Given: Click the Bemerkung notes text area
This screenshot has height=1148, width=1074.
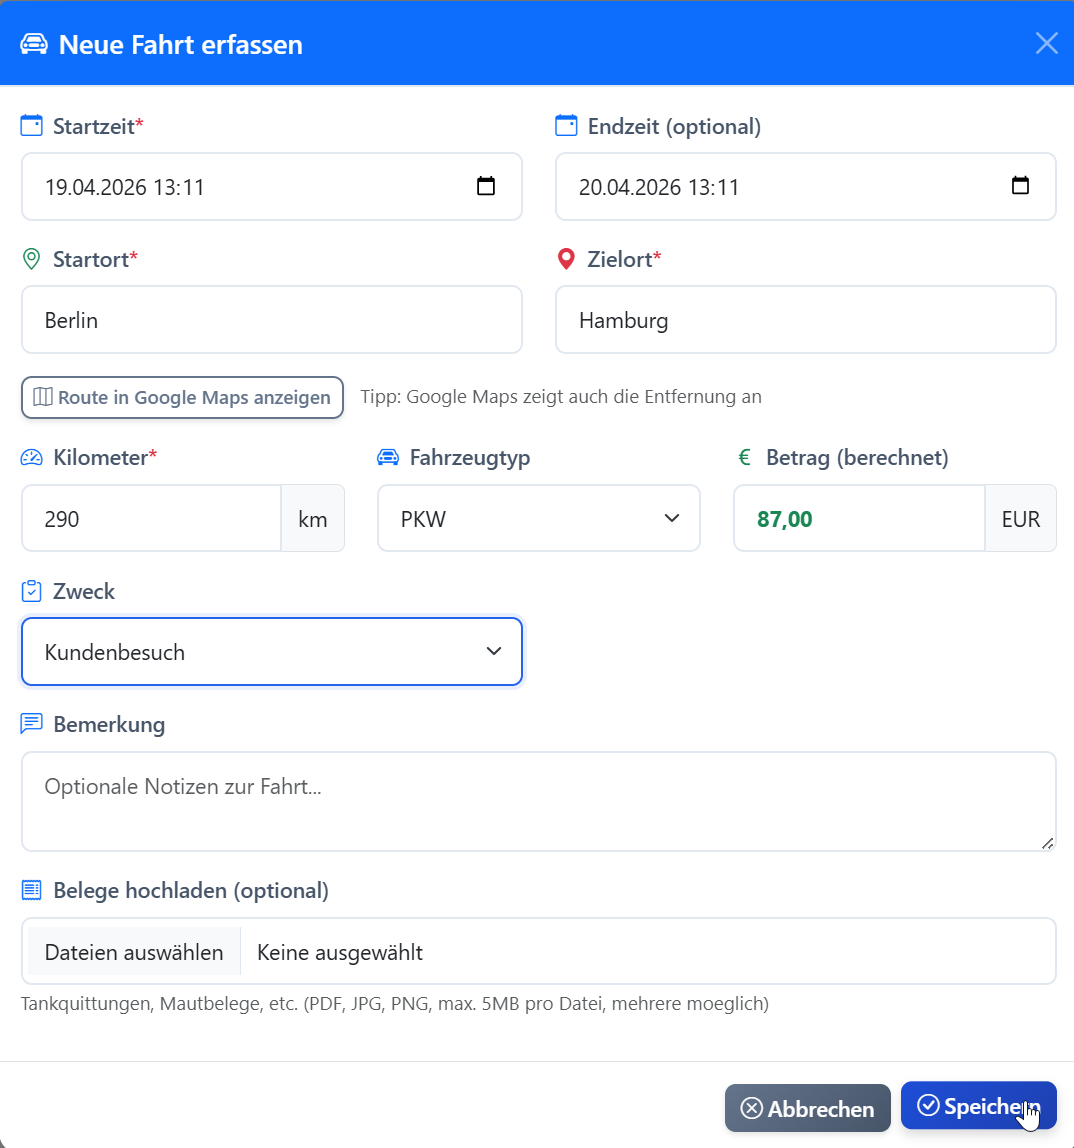Looking at the screenshot, I should tap(538, 801).
